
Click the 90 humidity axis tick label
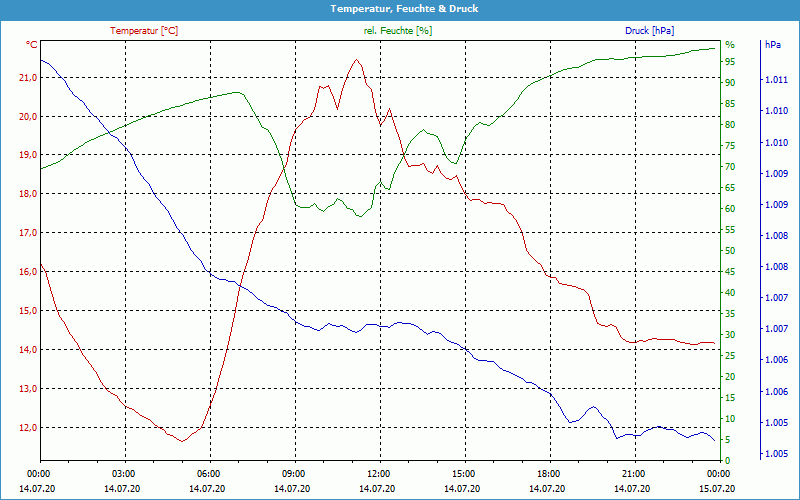[730, 83]
